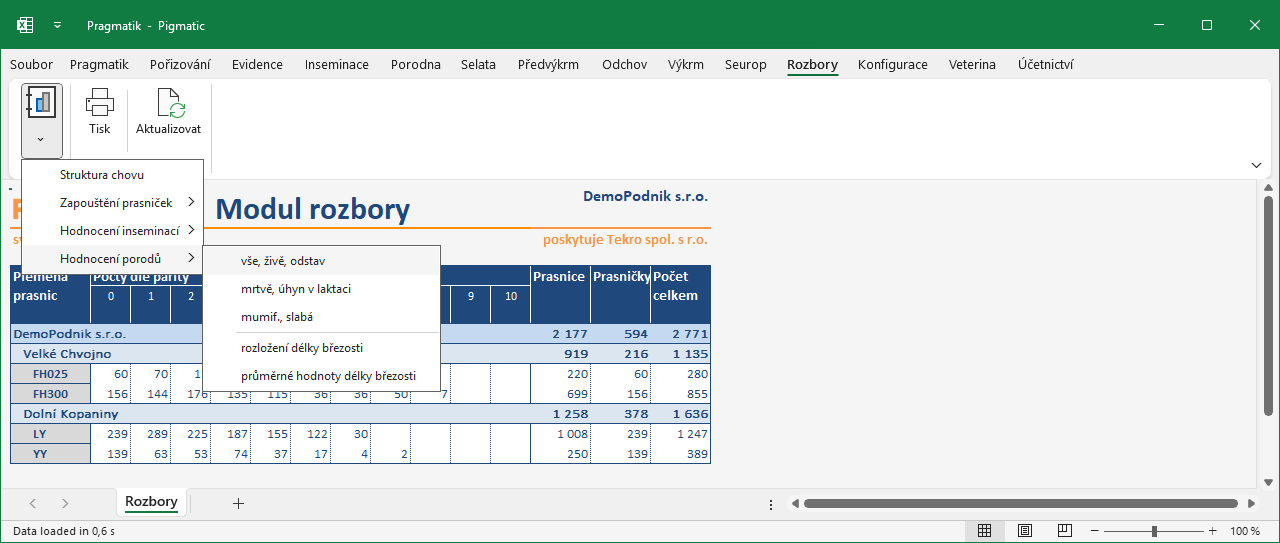Click the YY breed row label

[x=50, y=454]
